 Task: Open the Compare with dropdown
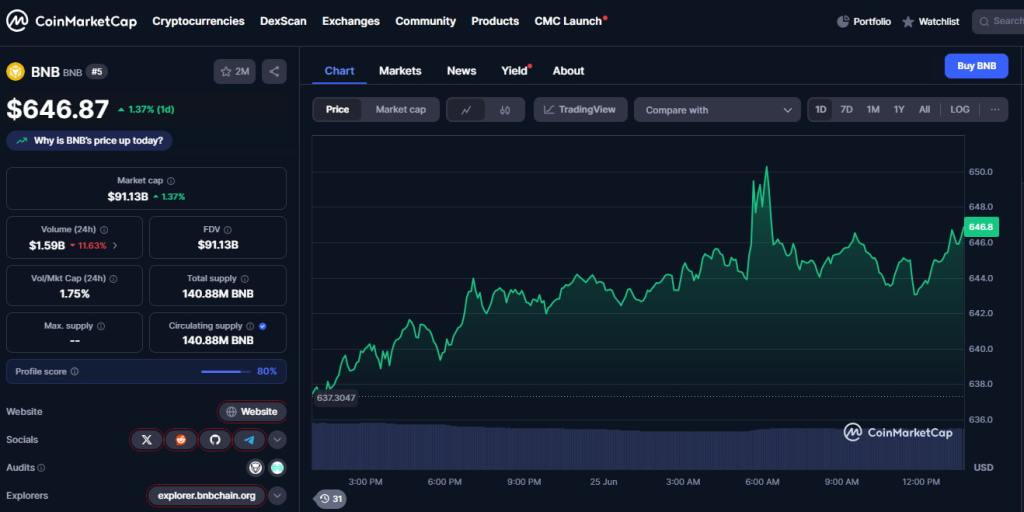point(717,110)
